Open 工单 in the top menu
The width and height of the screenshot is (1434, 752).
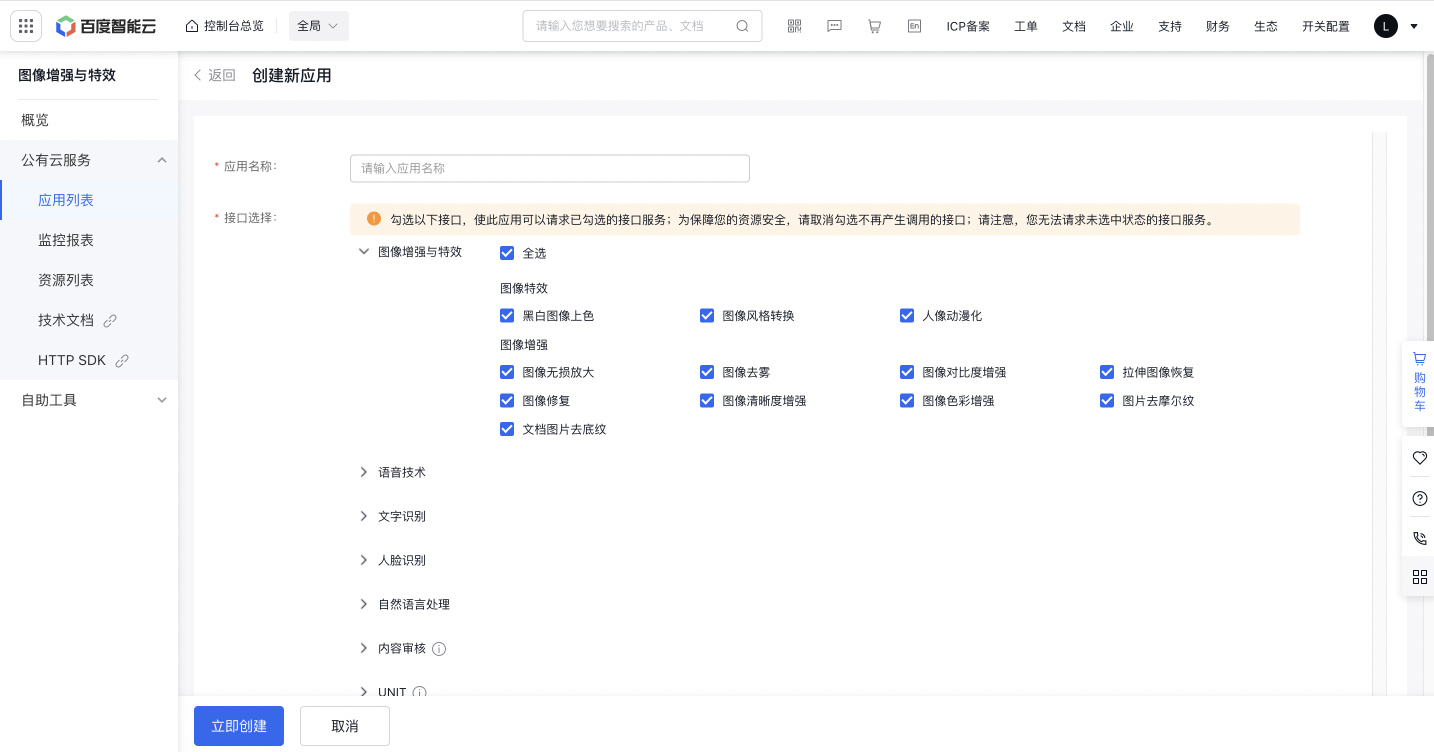pos(1026,26)
